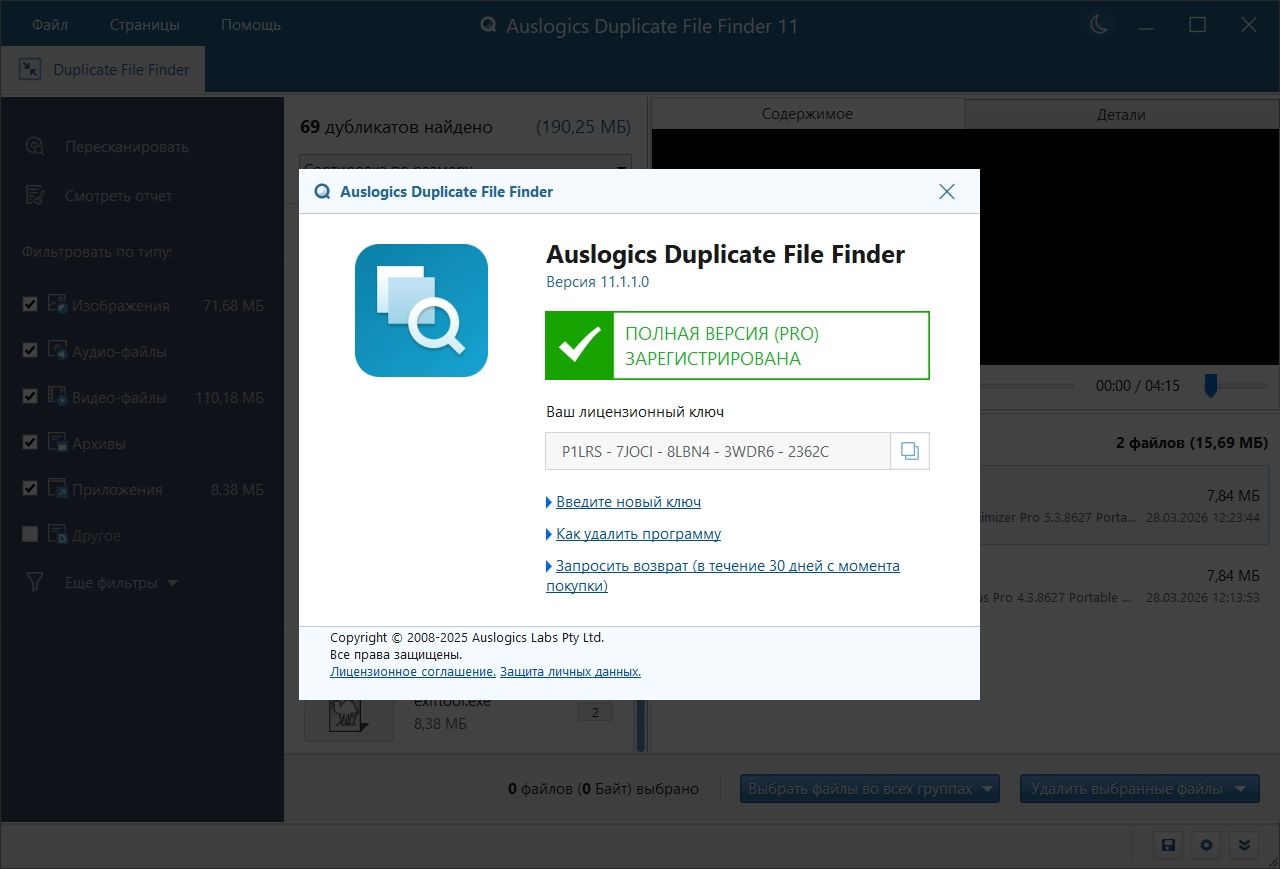Click the double-chevron down icon in bottom bar

(1244, 845)
